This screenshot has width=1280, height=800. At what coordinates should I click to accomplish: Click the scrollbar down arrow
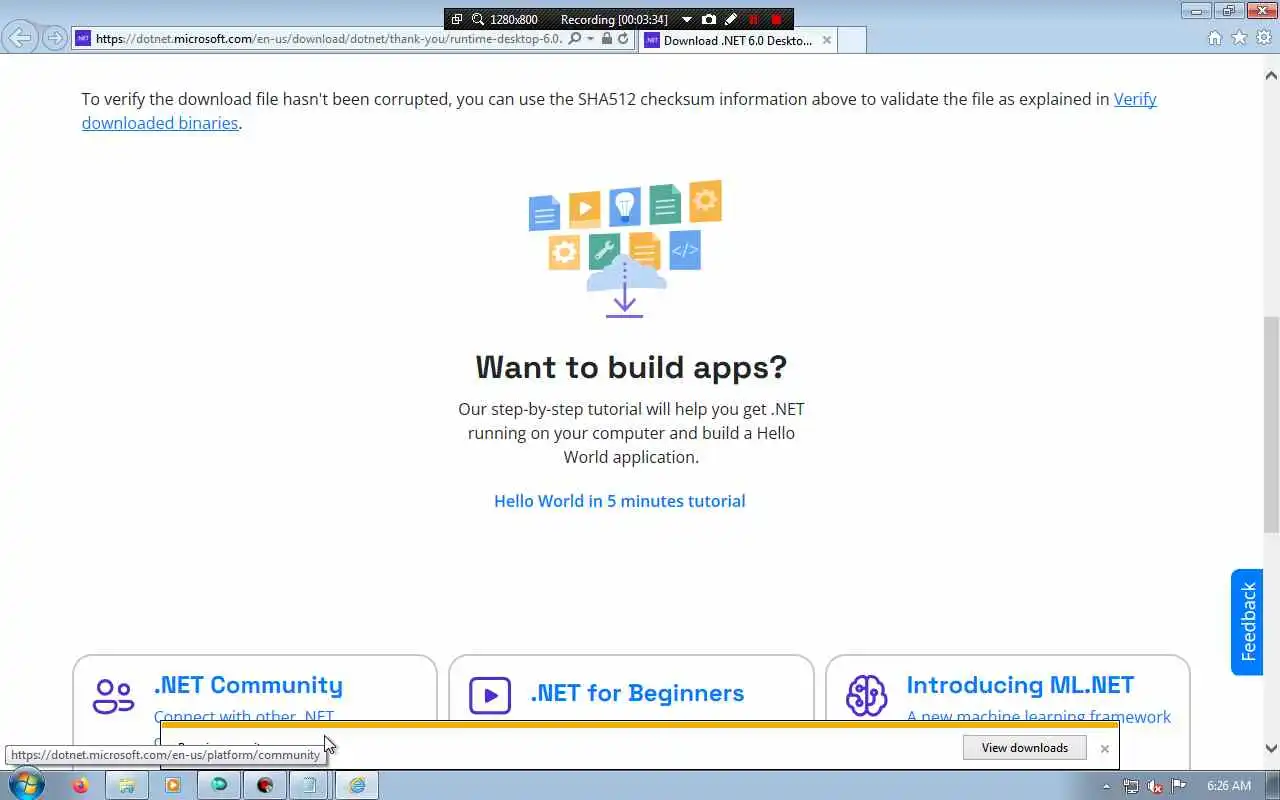[x=1271, y=748]
